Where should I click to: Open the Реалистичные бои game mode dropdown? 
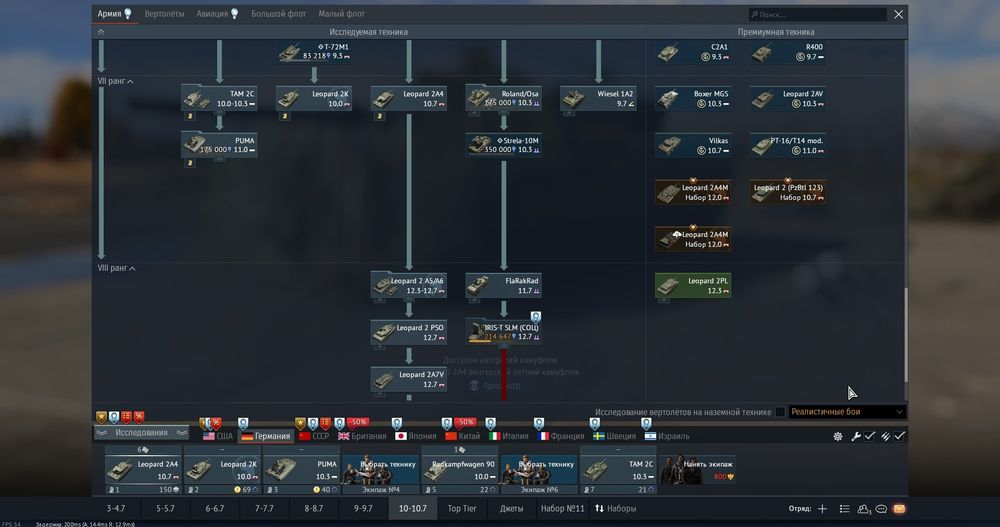point(847,412)
